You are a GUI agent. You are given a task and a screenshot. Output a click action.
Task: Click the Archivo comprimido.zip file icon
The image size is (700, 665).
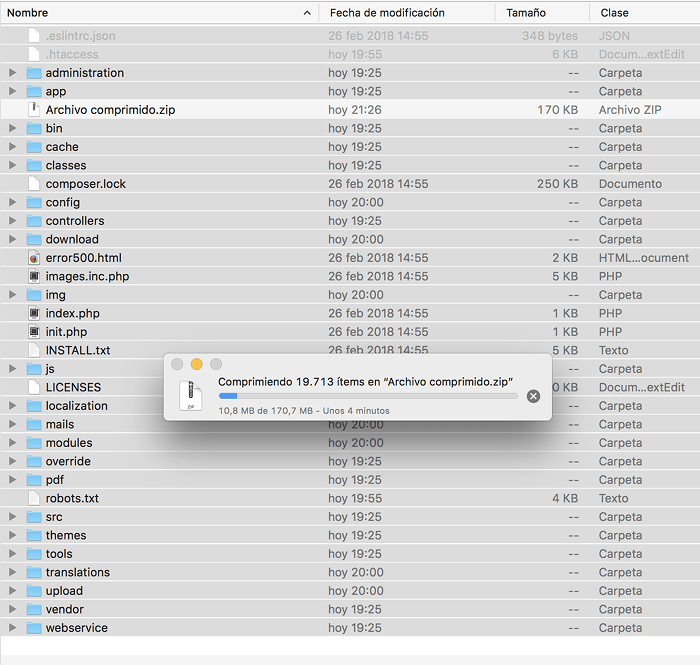[x=34, y=110]
